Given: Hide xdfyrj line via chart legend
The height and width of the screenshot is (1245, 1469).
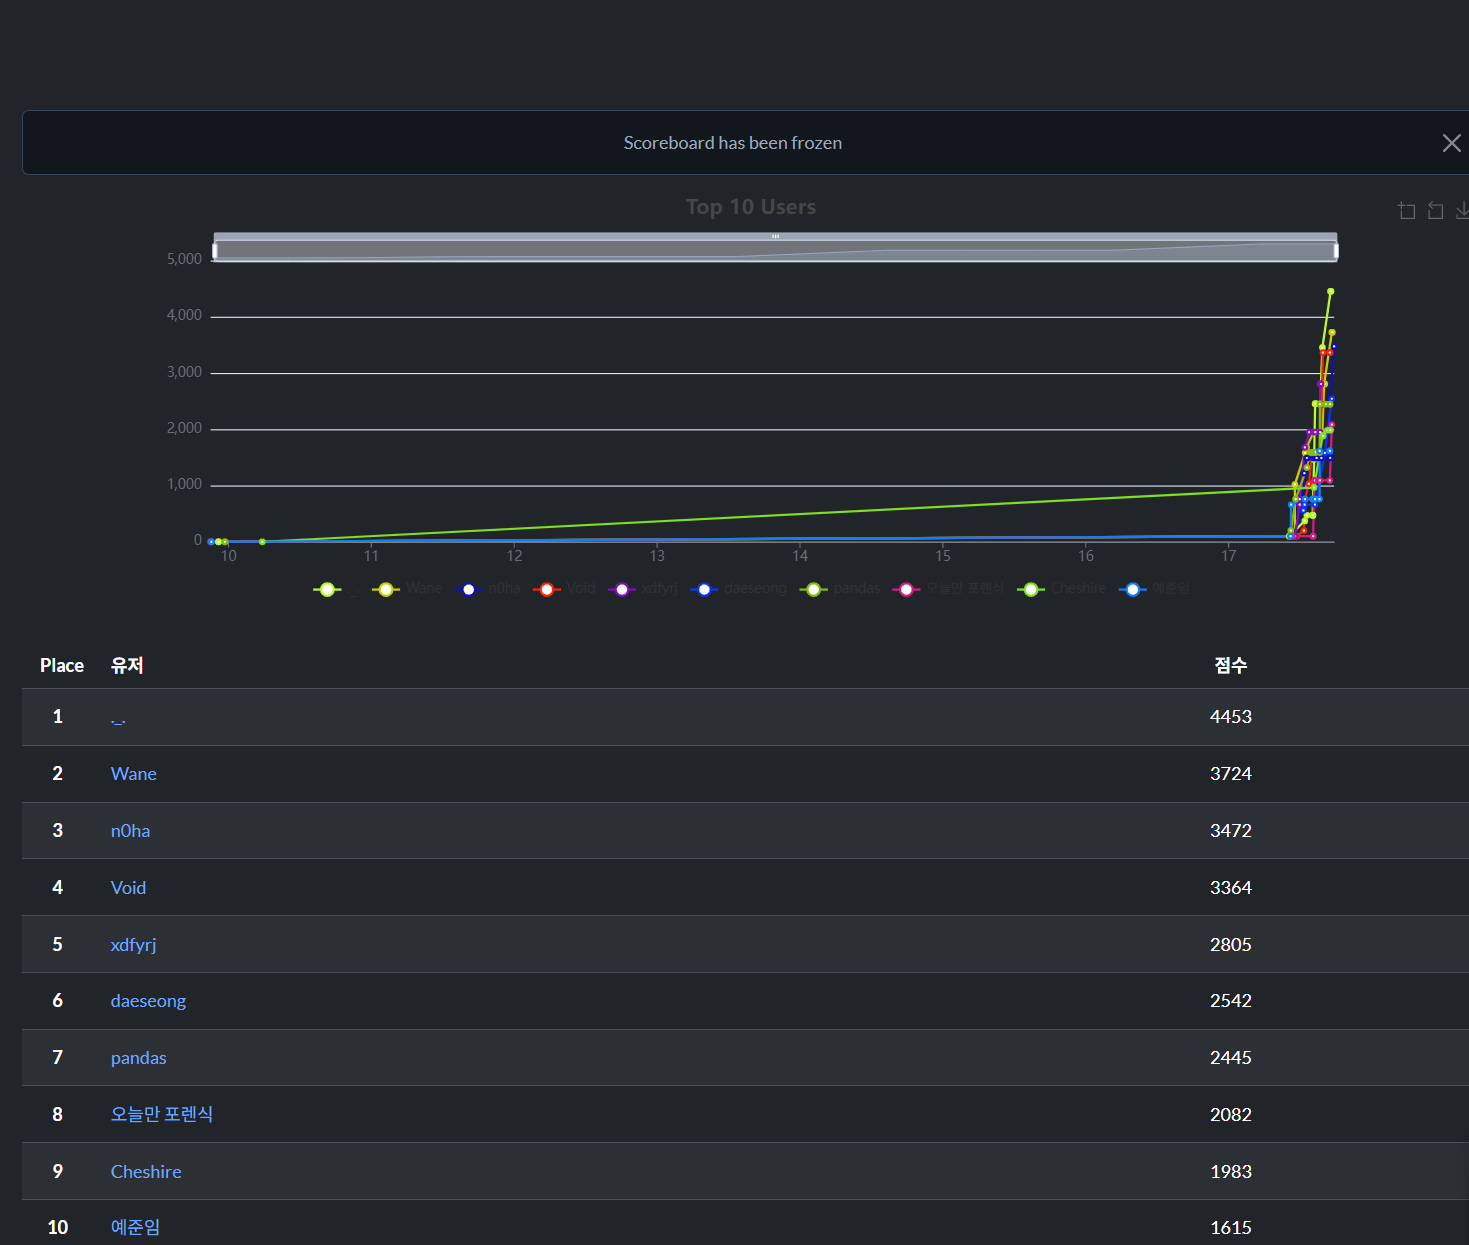Looking at the screenshot, I should click(643, 589).
